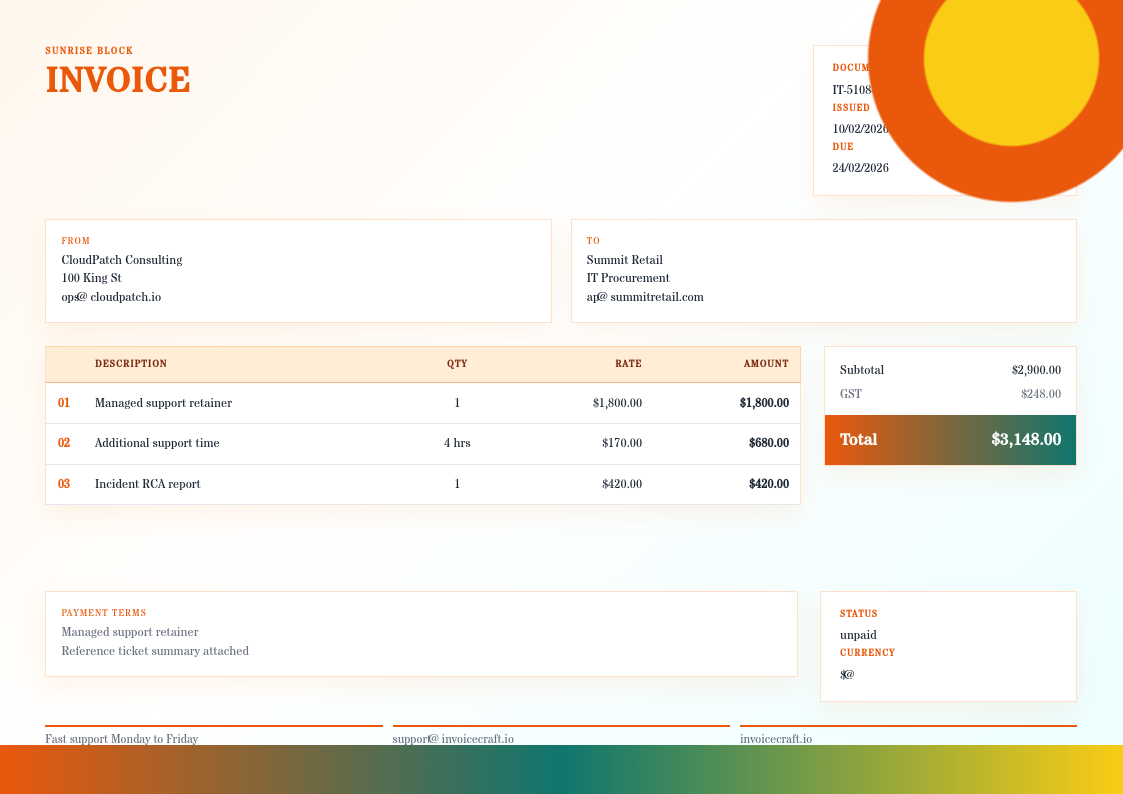Open the ops@cloudpatch.io email address
The height and width of the screenshot is (794, 1123).
[x=111, y=297]
